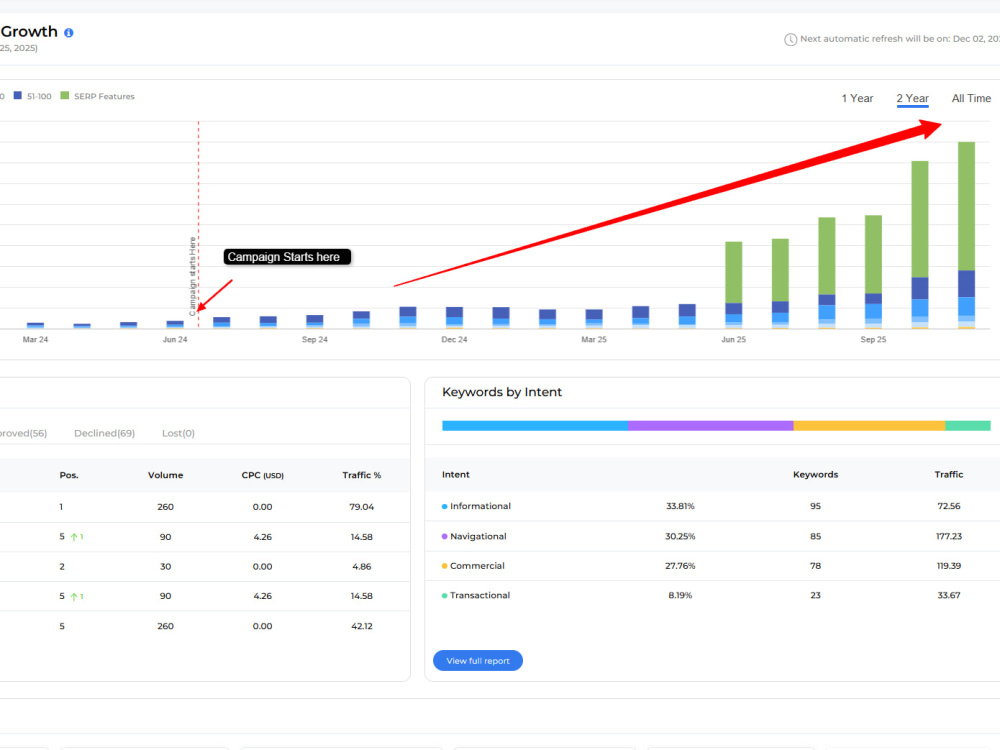Click the 79.04 traffic percent cell

(x=362, y=507)
